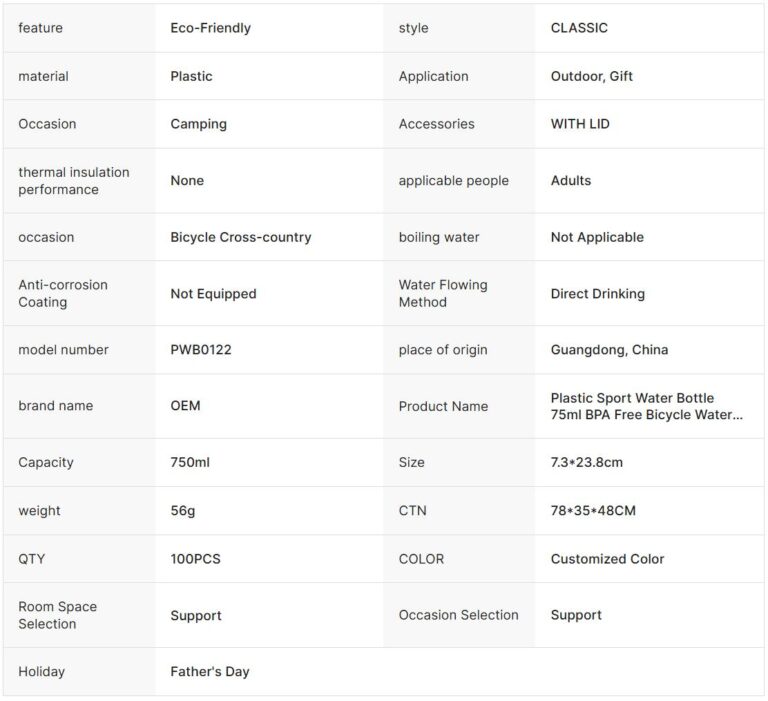Viewport: 768px width, 701px height.
Task: Select the CLASSIC style value
Action: click(x=579, y=28)
